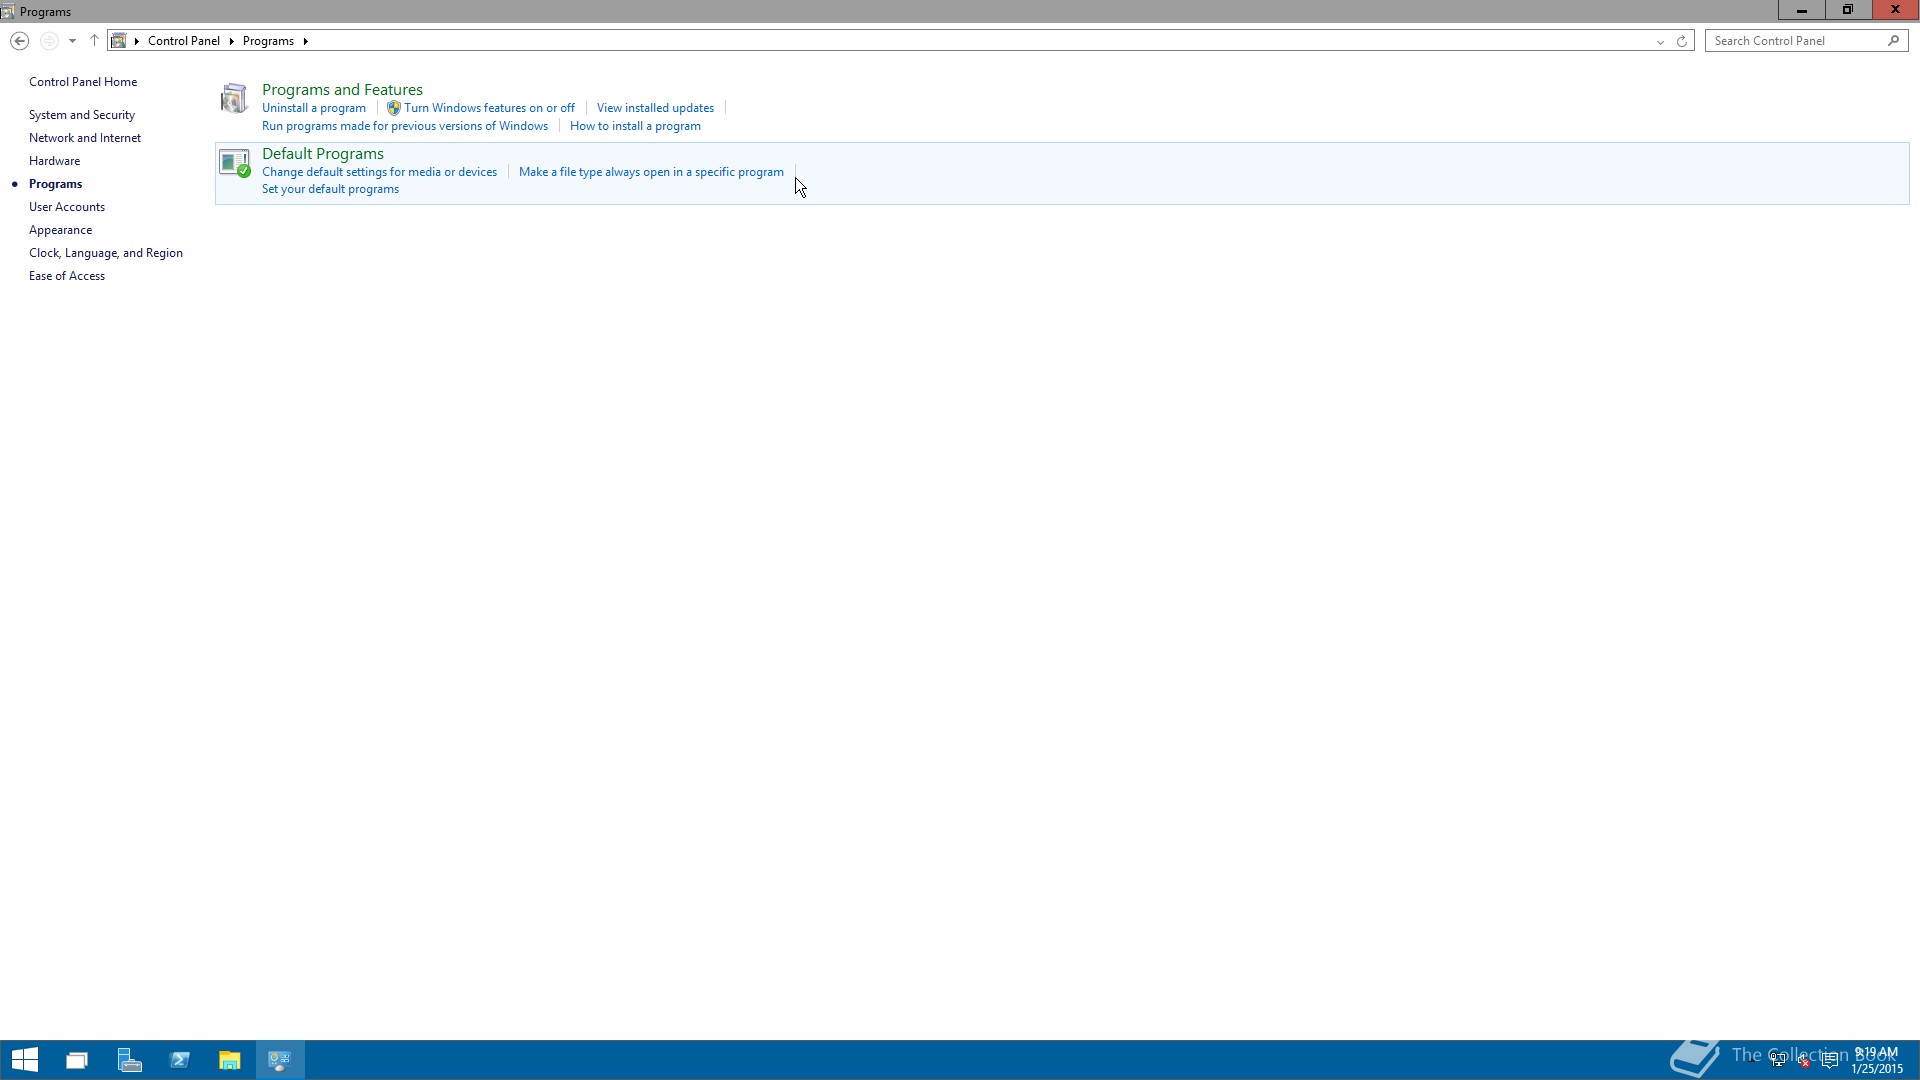Expand the address bar history dropdown
Screen dimensions: 1920x1080
coord(1660,41)
